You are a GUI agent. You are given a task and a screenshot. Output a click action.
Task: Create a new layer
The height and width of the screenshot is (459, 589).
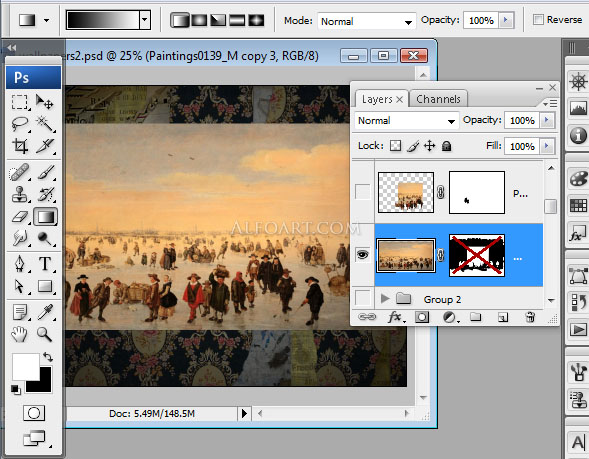tap(503, 318)
